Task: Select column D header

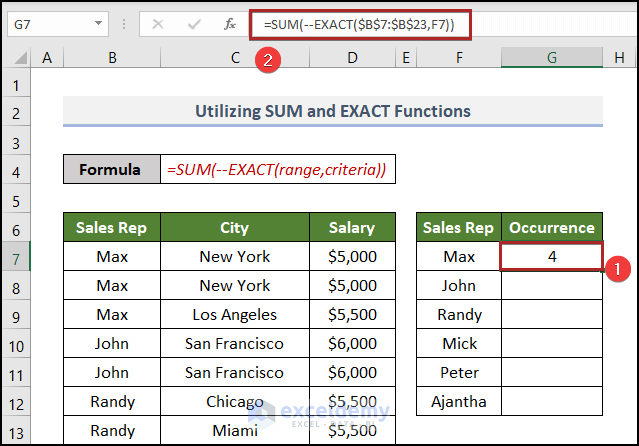Action: click(x=352, y=59)
